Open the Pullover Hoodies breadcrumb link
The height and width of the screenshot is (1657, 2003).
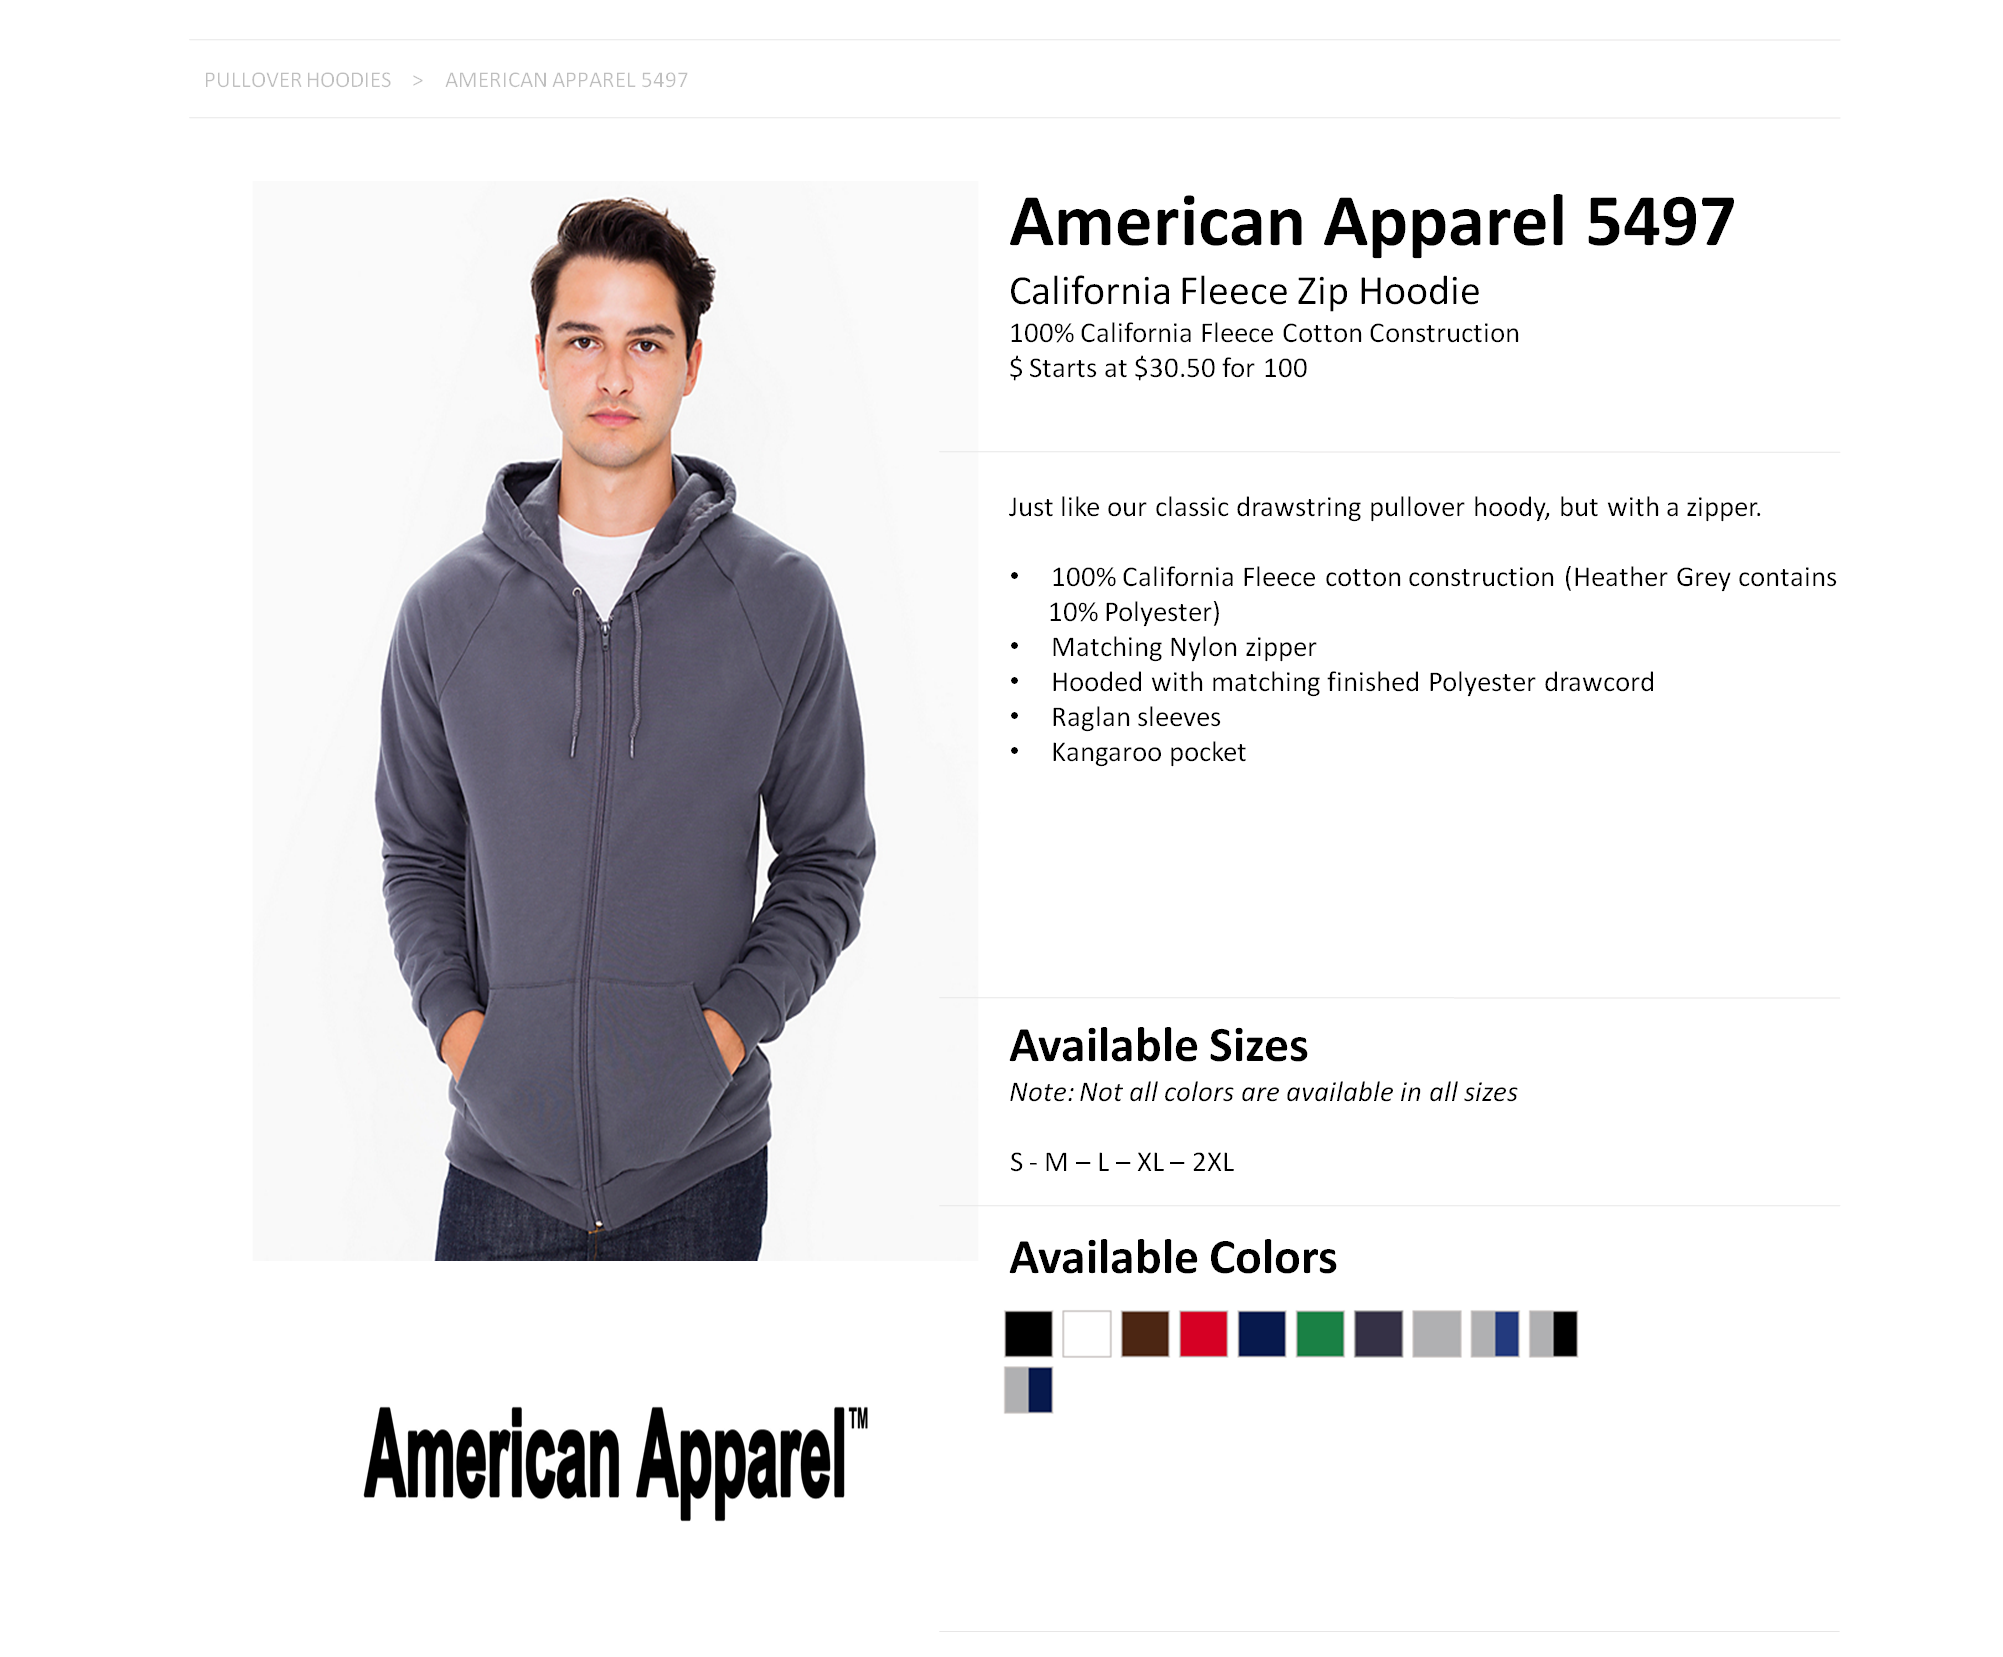click(297, 80)
